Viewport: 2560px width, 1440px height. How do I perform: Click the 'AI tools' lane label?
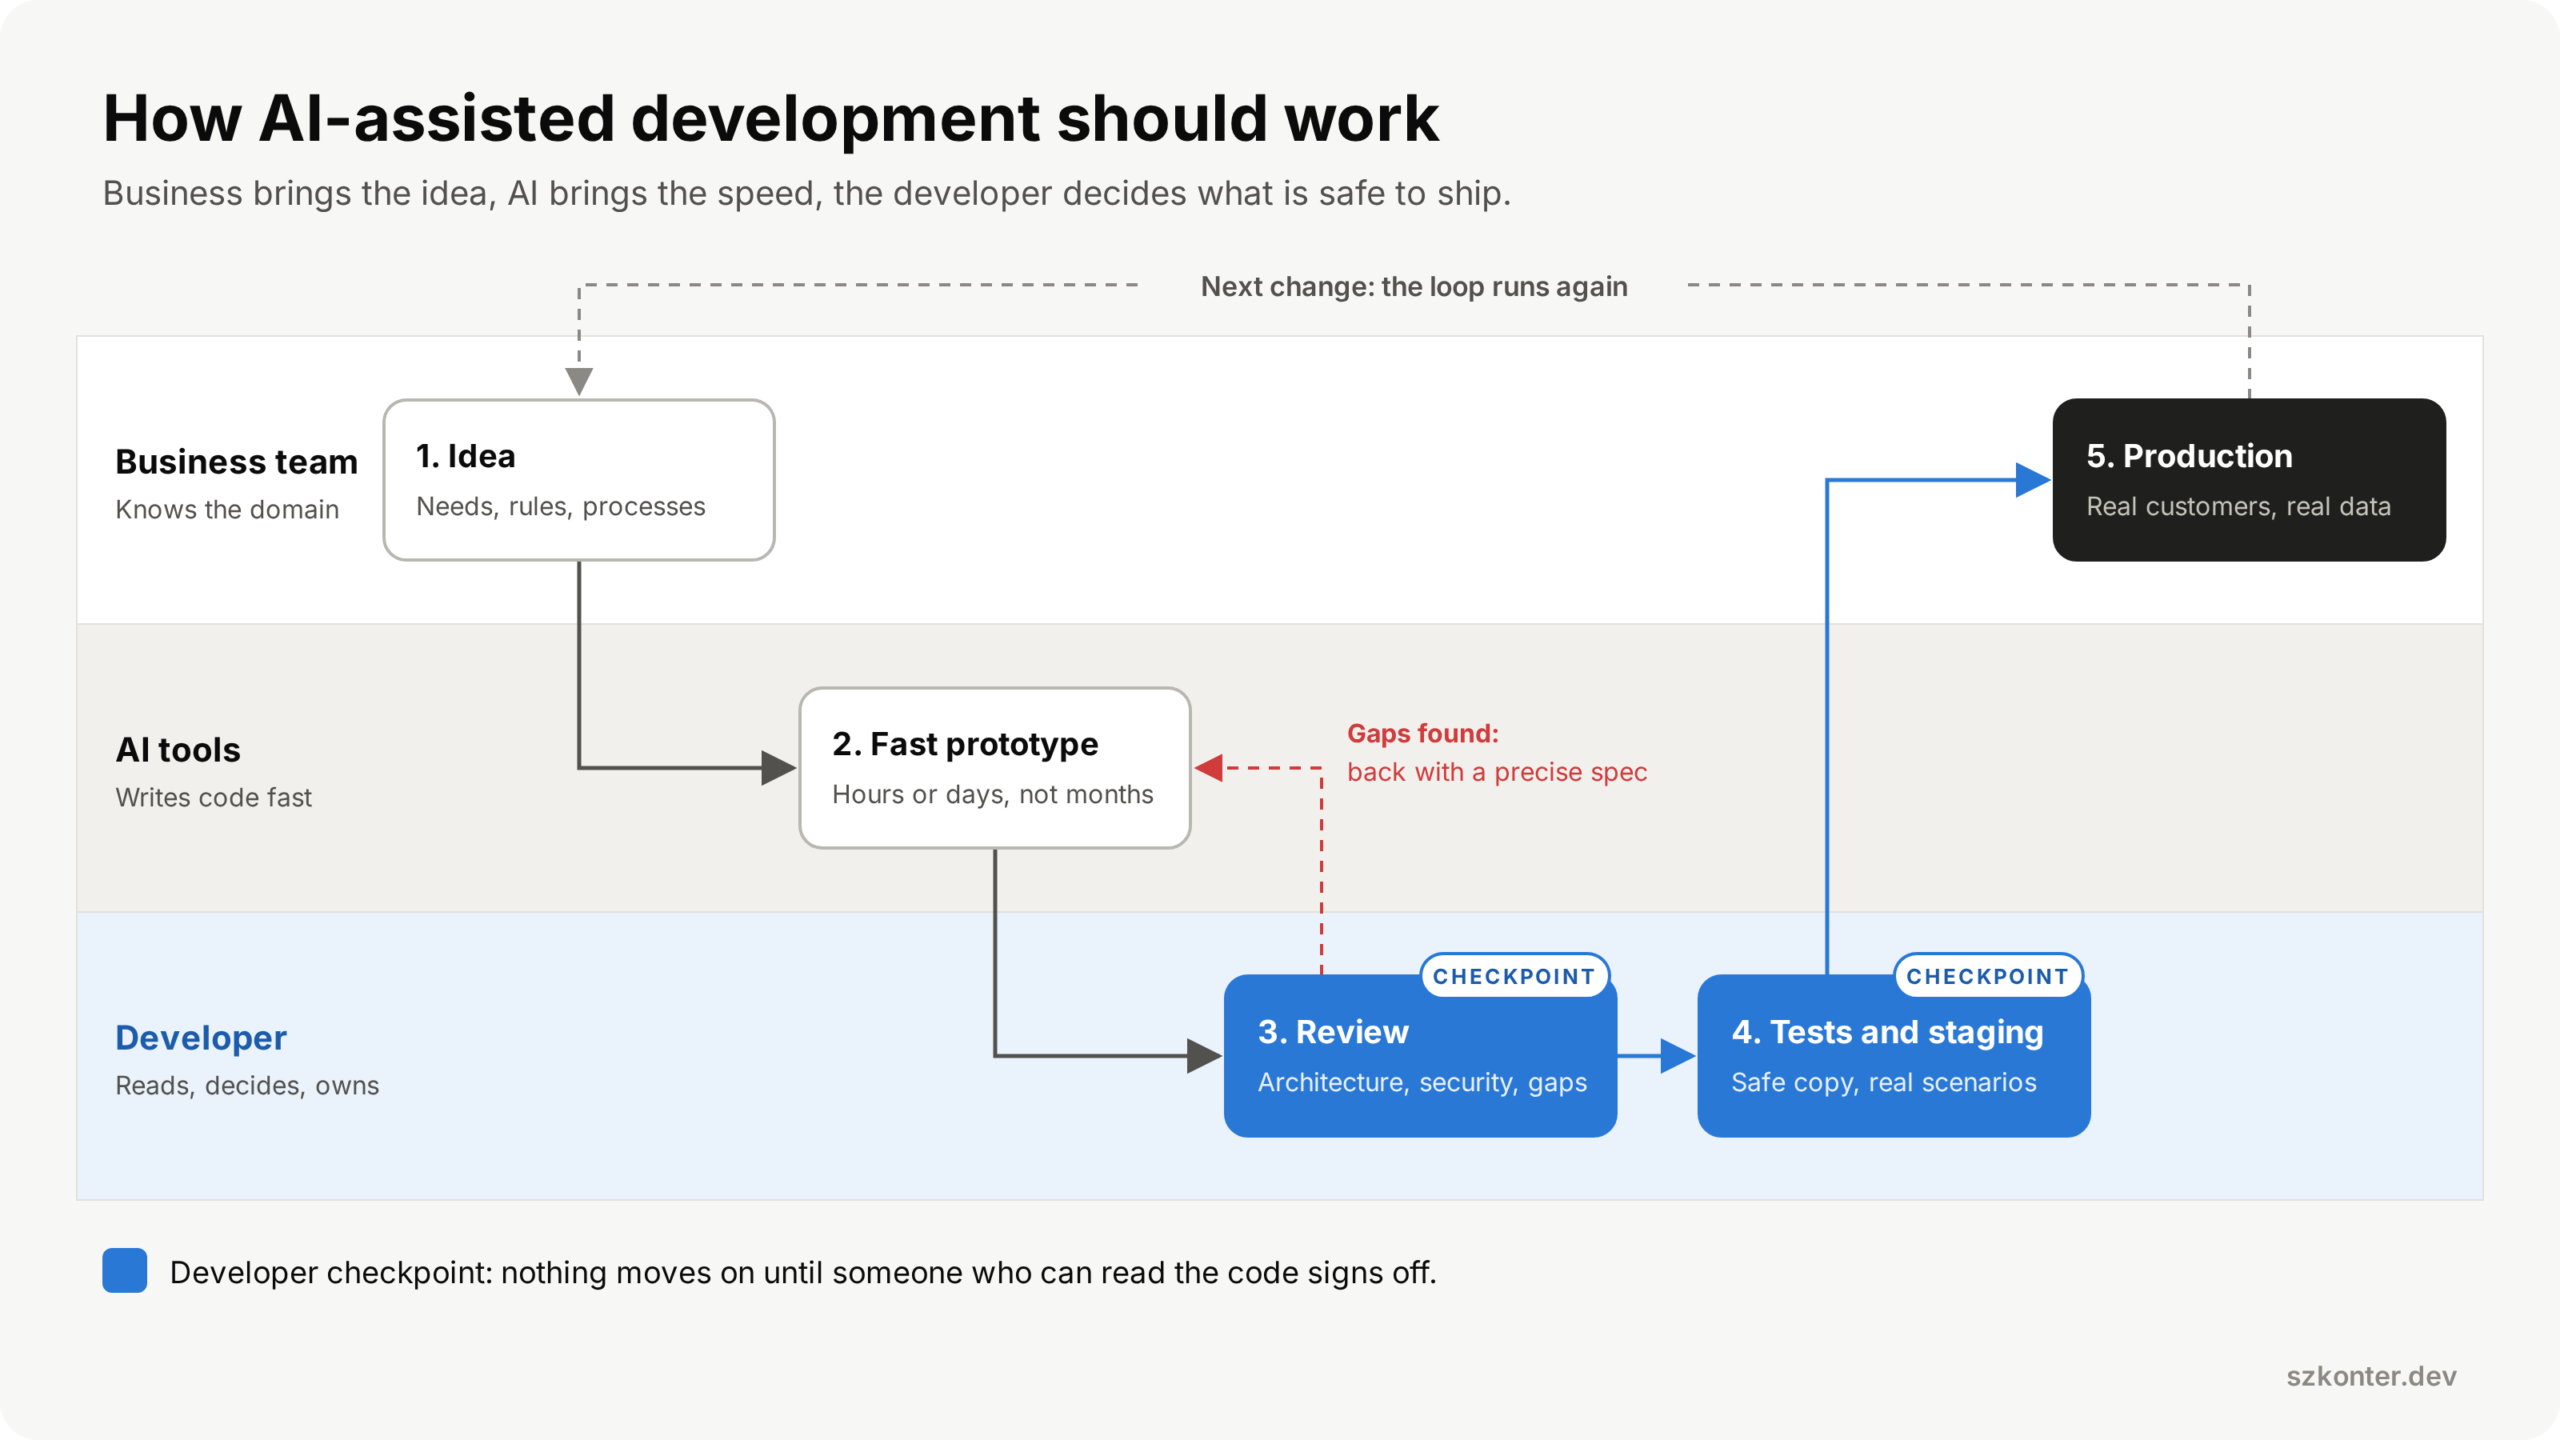click(178, 750)
